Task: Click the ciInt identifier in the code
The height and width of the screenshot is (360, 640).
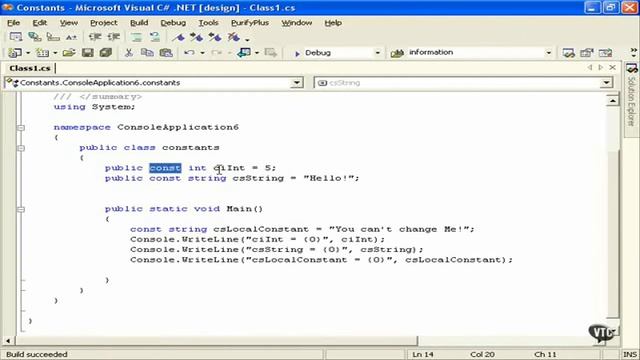Action: coord(229,168)
